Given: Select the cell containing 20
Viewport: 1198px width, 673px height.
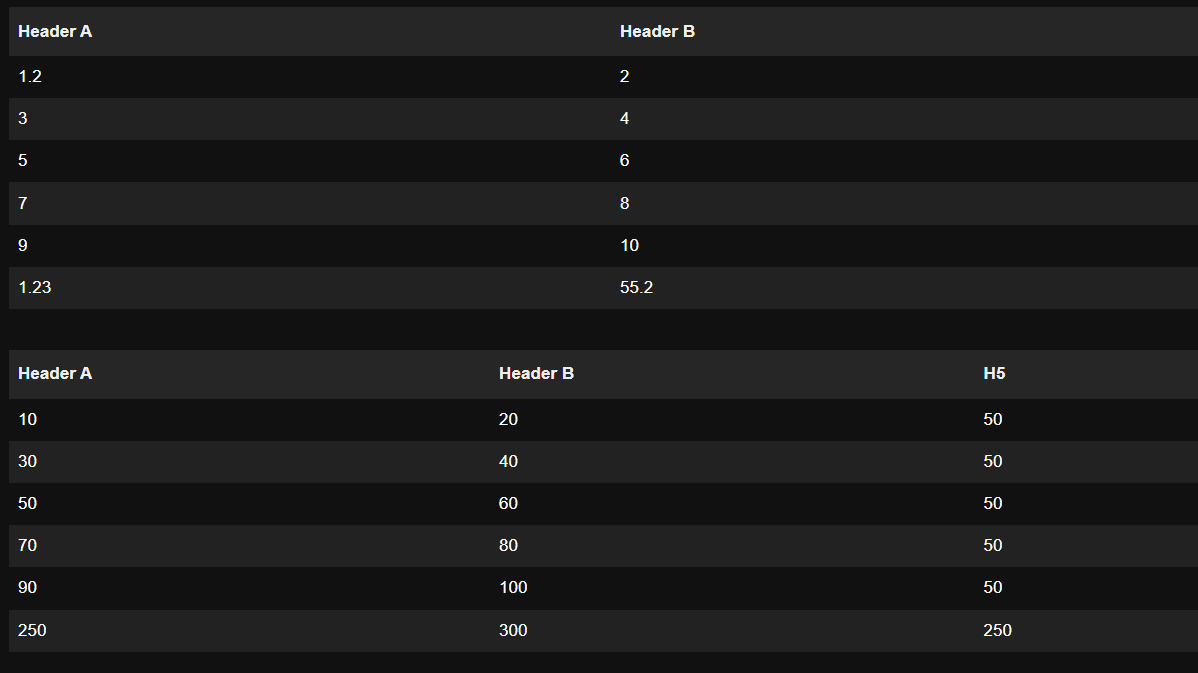Looking at the screenshot, I should coord(508,419).
